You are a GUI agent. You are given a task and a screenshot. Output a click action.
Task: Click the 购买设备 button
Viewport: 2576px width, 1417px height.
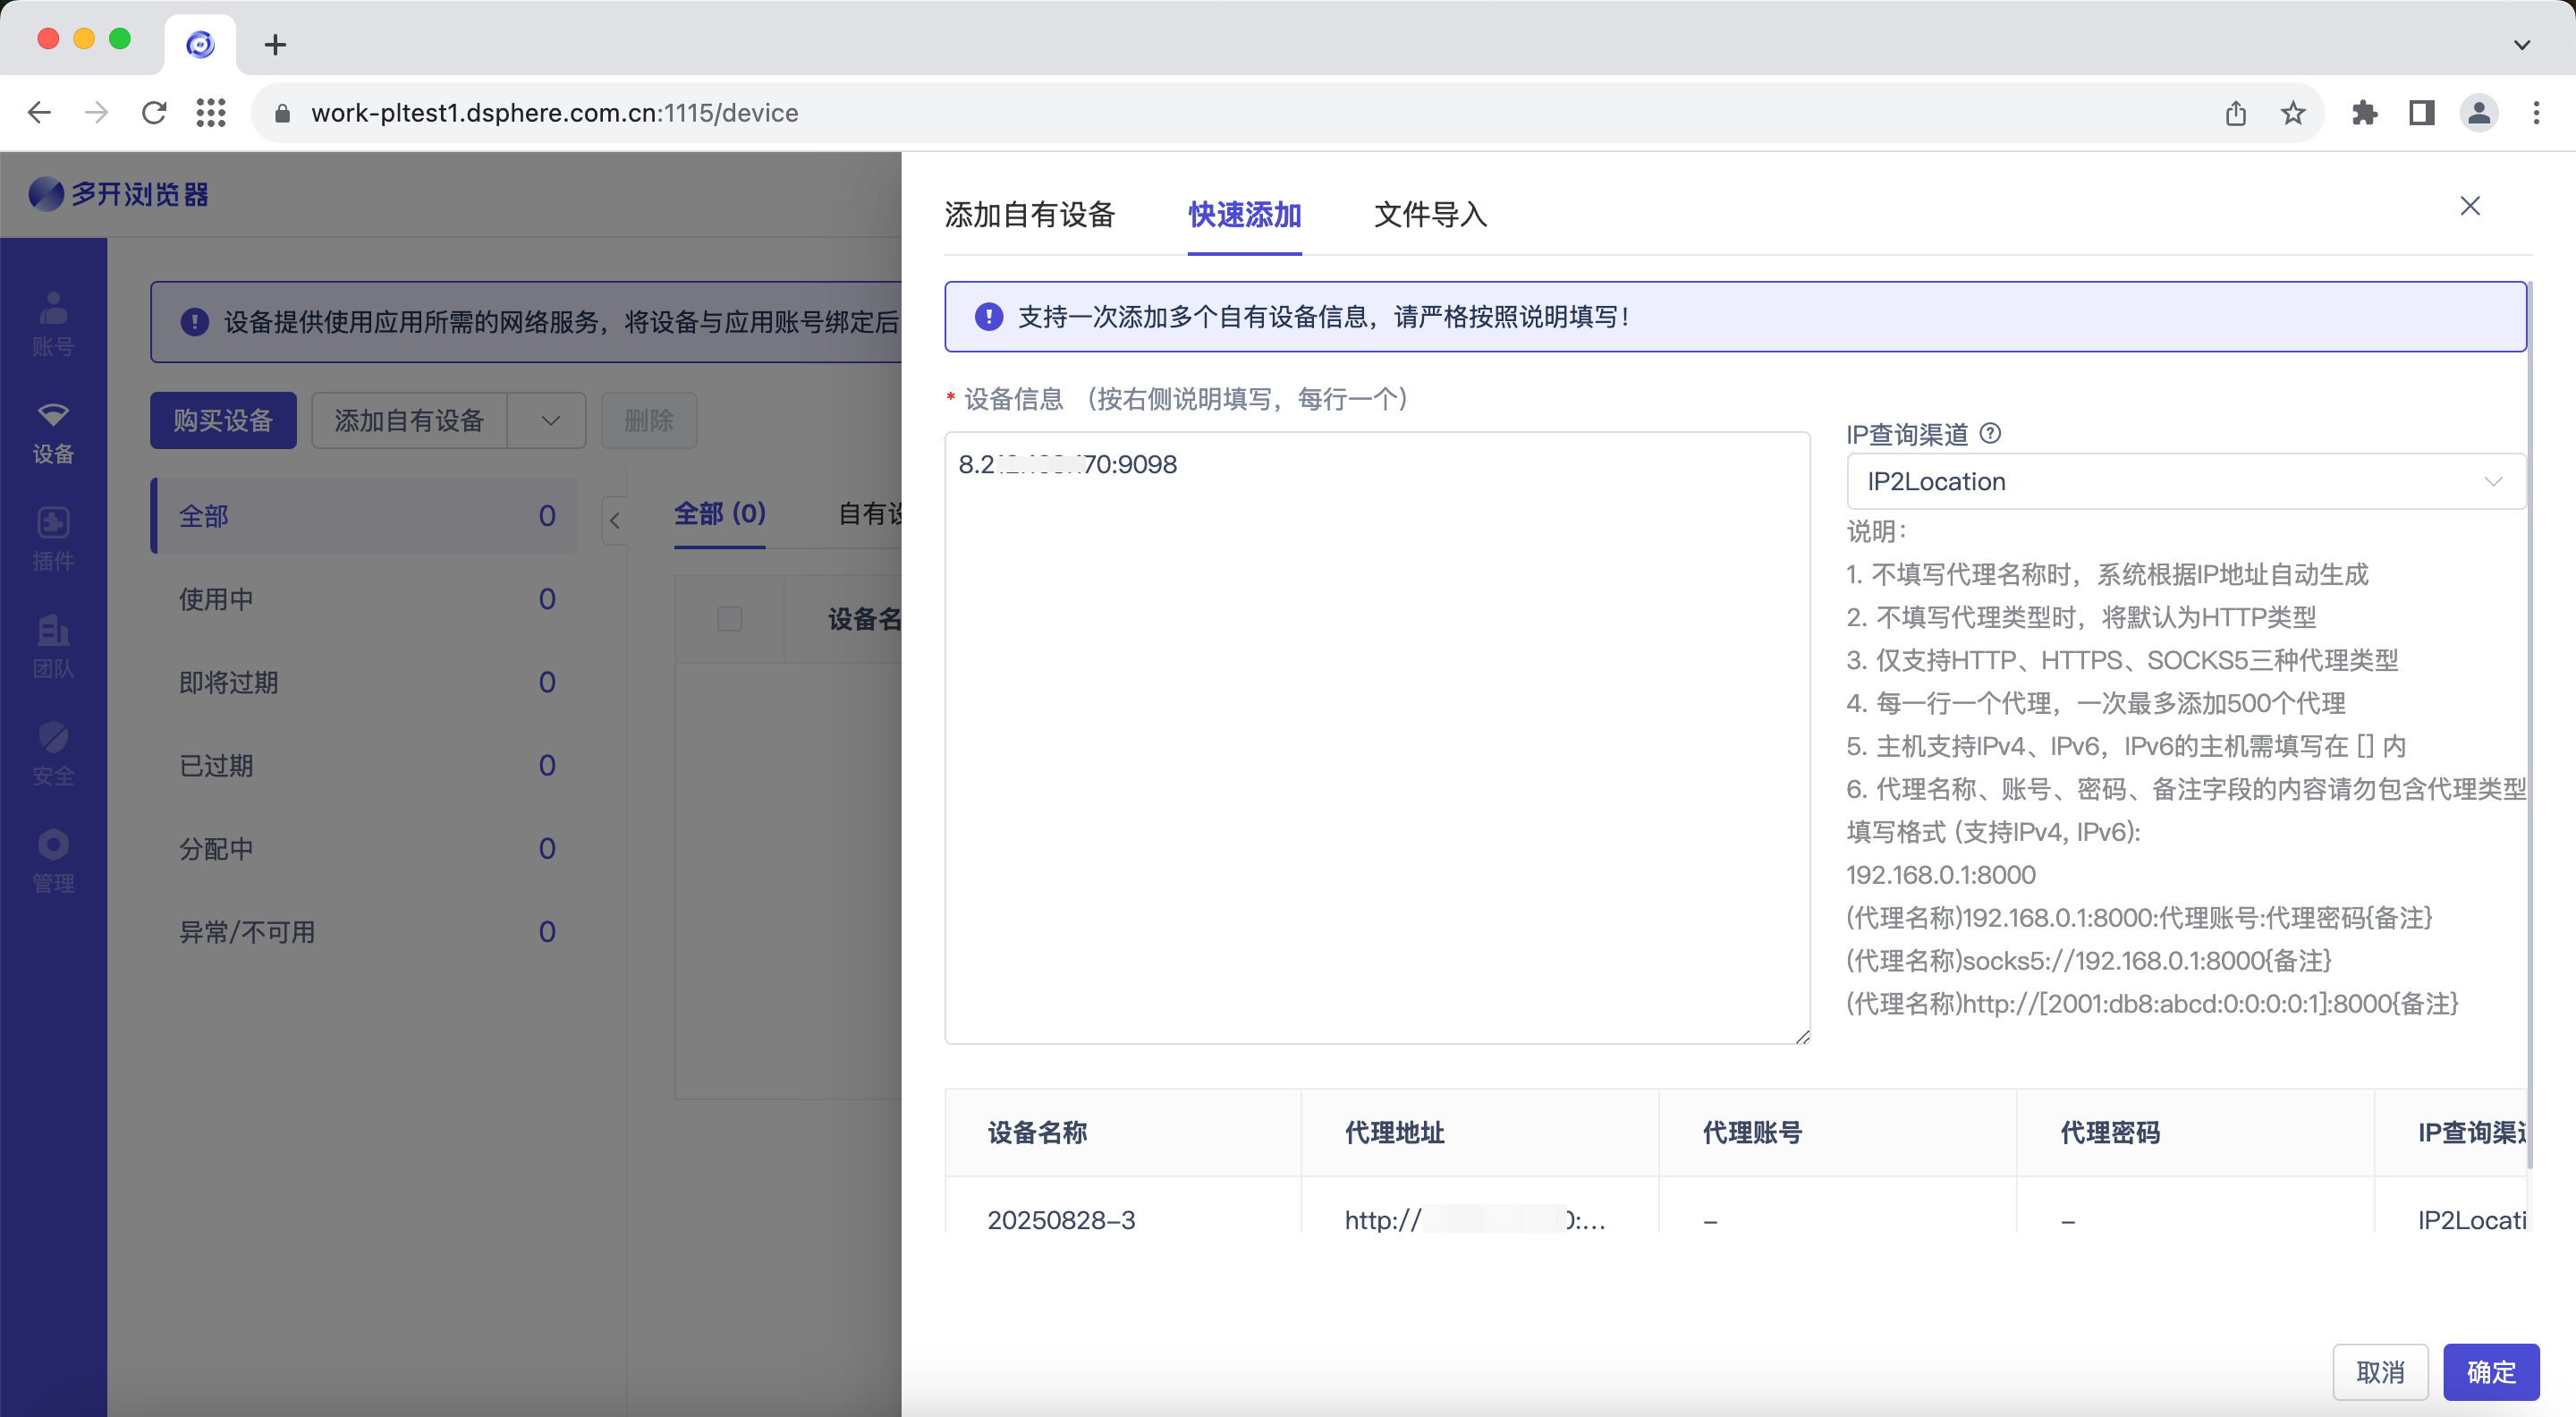pos(223,420)
